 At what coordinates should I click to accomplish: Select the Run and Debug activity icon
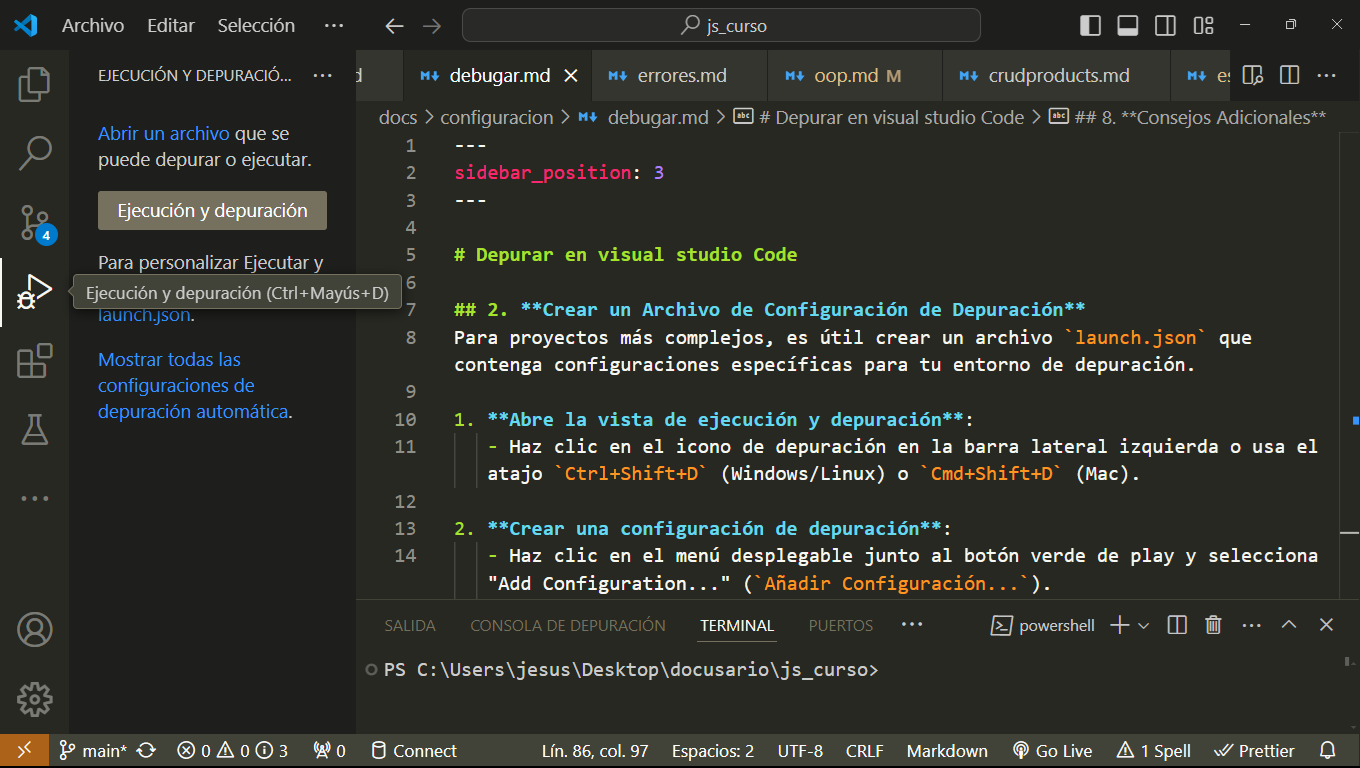(x=34, y=292)
